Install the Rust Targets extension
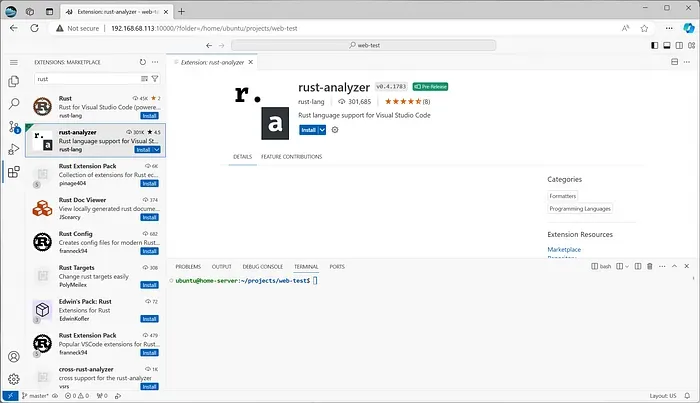Image resolution: width=700 pixels, height=403 pixels. click(x=150, y=285)
